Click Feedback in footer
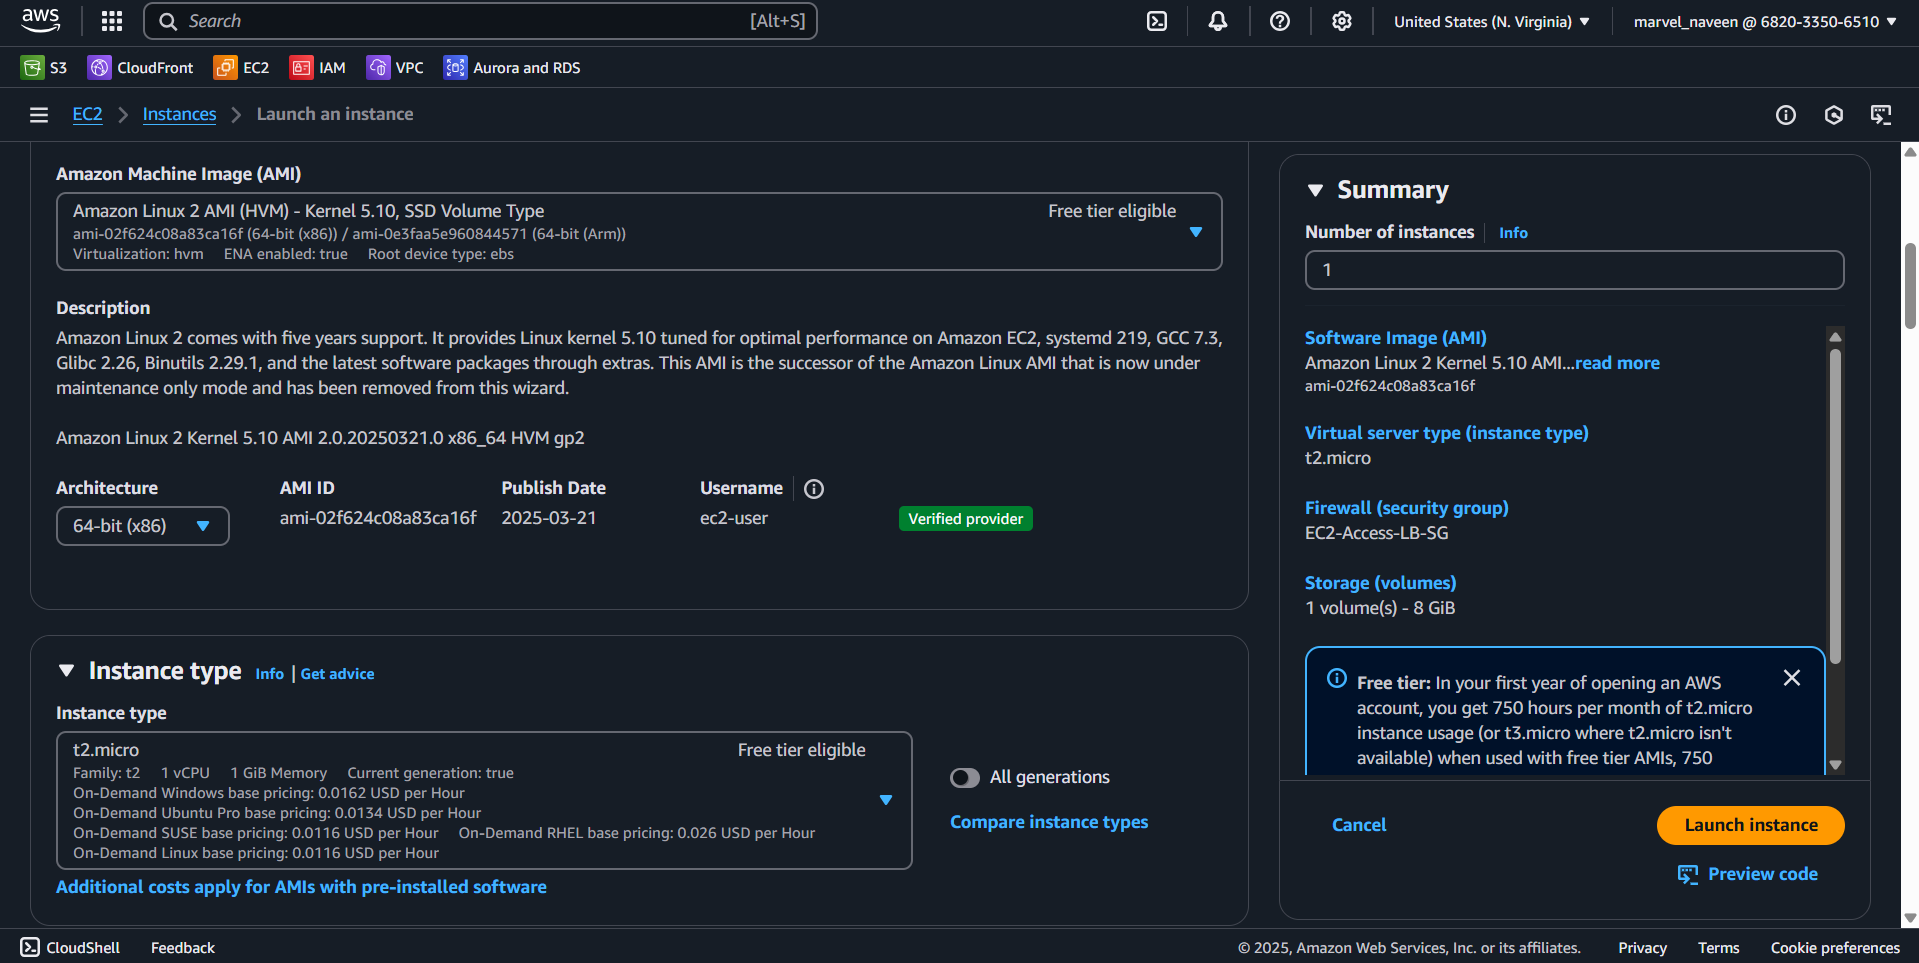Image resolution: width=1919 pixels, height=963 pixels. click(x=182, y=947)
